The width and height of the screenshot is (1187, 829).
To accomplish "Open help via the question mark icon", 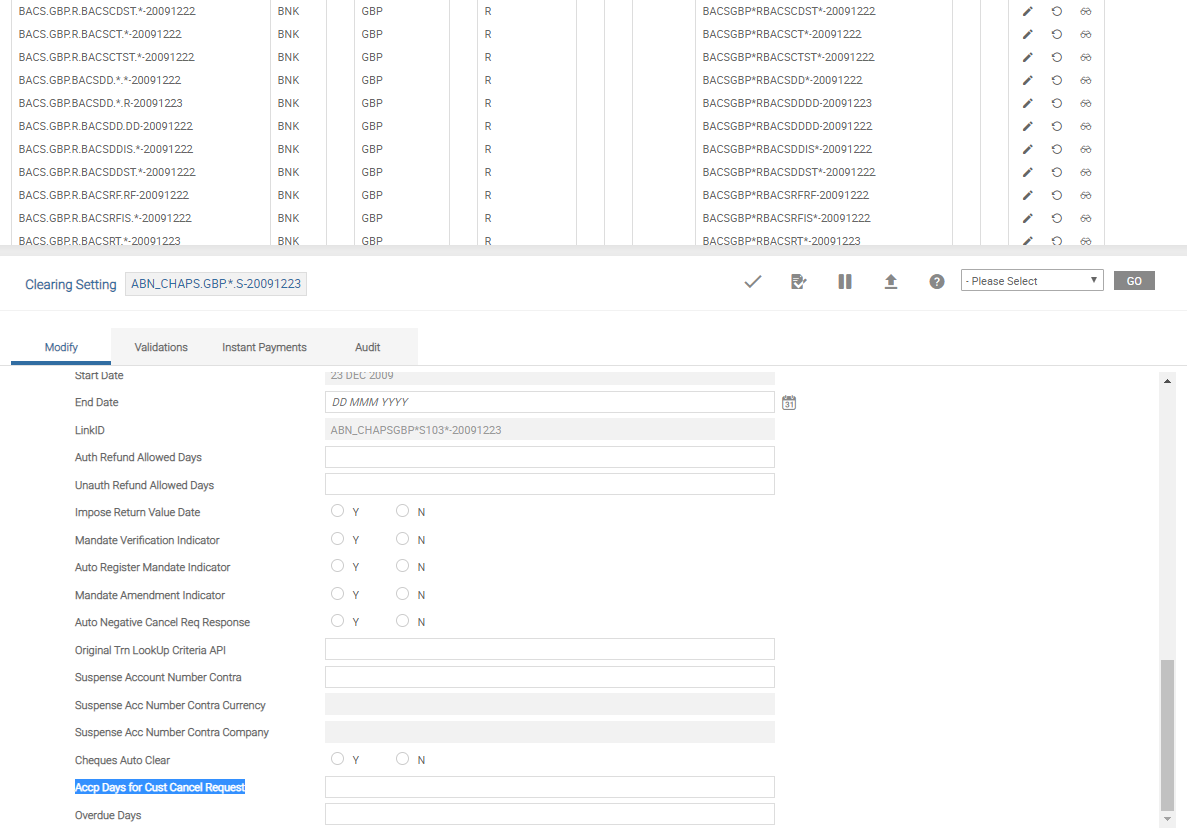I will pyautogui.click(x=937, y=282).
